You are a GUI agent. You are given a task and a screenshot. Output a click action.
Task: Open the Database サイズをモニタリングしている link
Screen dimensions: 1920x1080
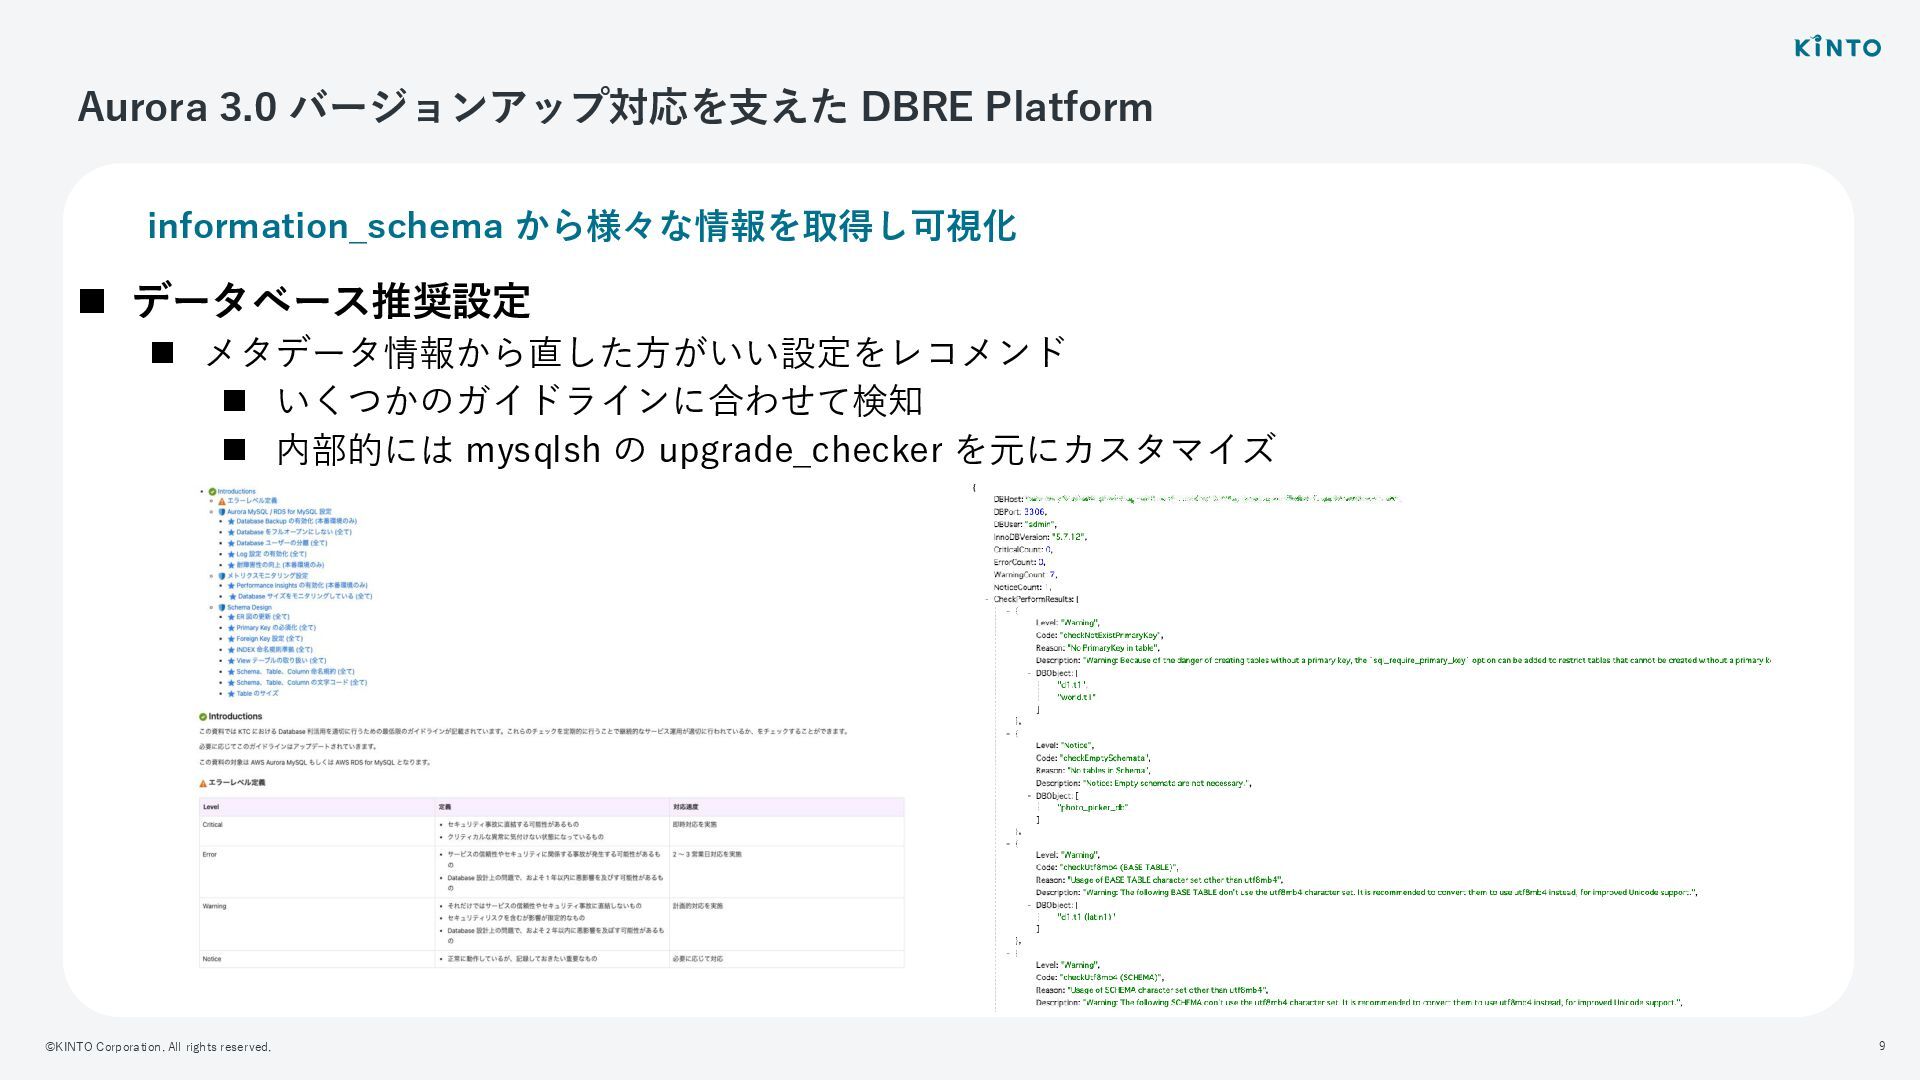304,596
